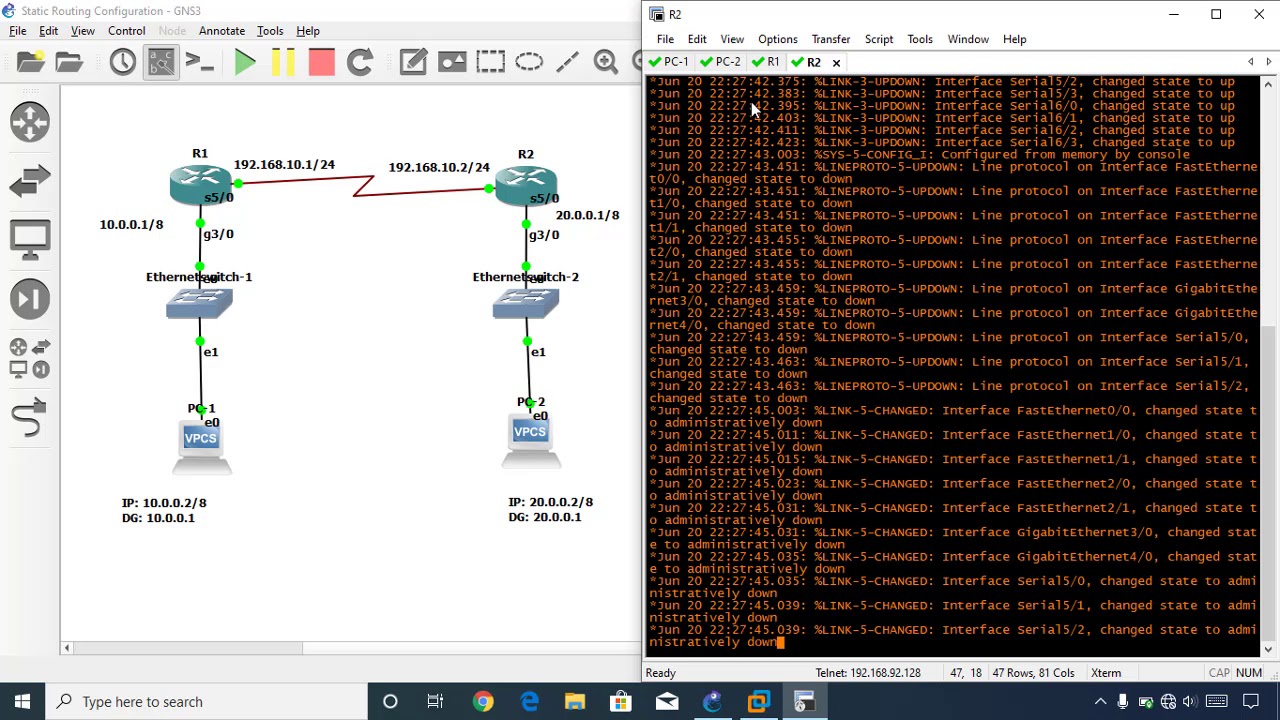This screenshot has height=720, width=1280.
Task: Click terminal vertical scrollbar down arrow
Action: tap(1268, 648)
